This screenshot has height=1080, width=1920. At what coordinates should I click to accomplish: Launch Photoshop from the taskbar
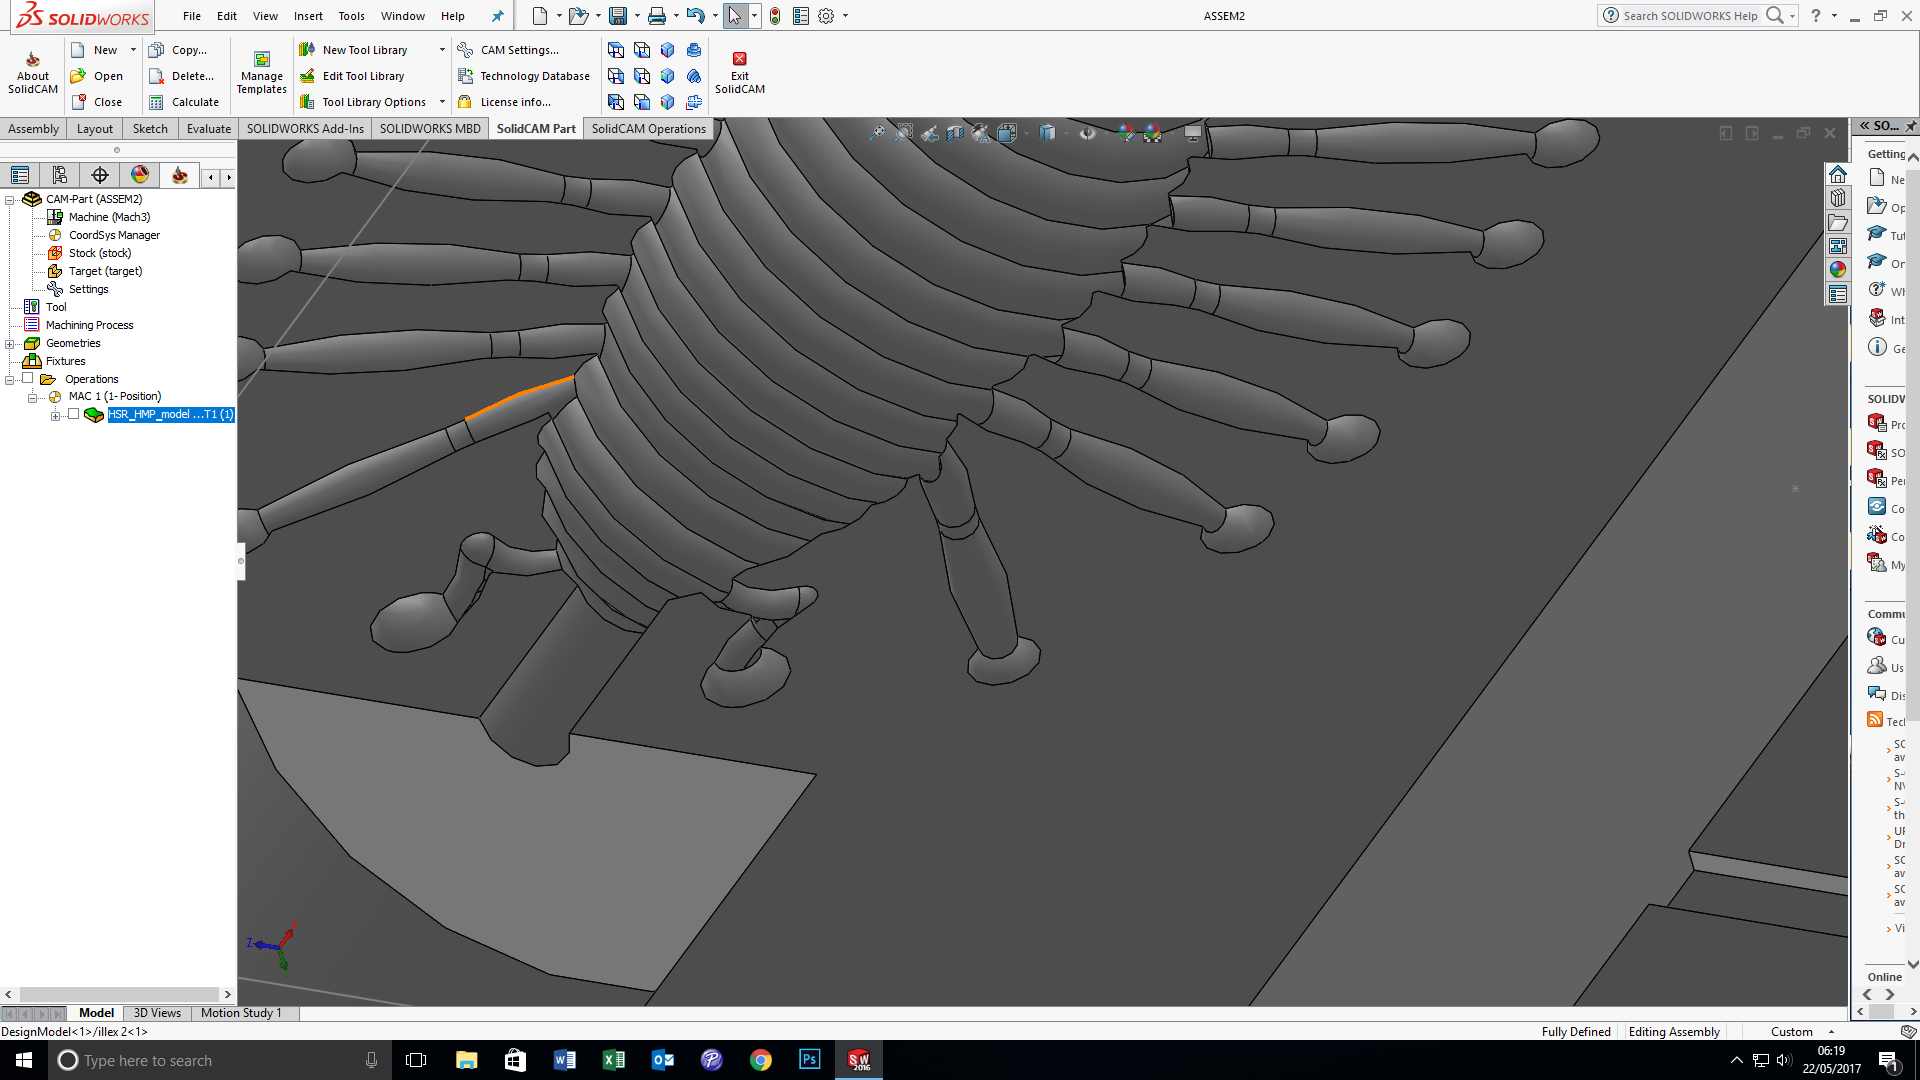coord(809,1060)
